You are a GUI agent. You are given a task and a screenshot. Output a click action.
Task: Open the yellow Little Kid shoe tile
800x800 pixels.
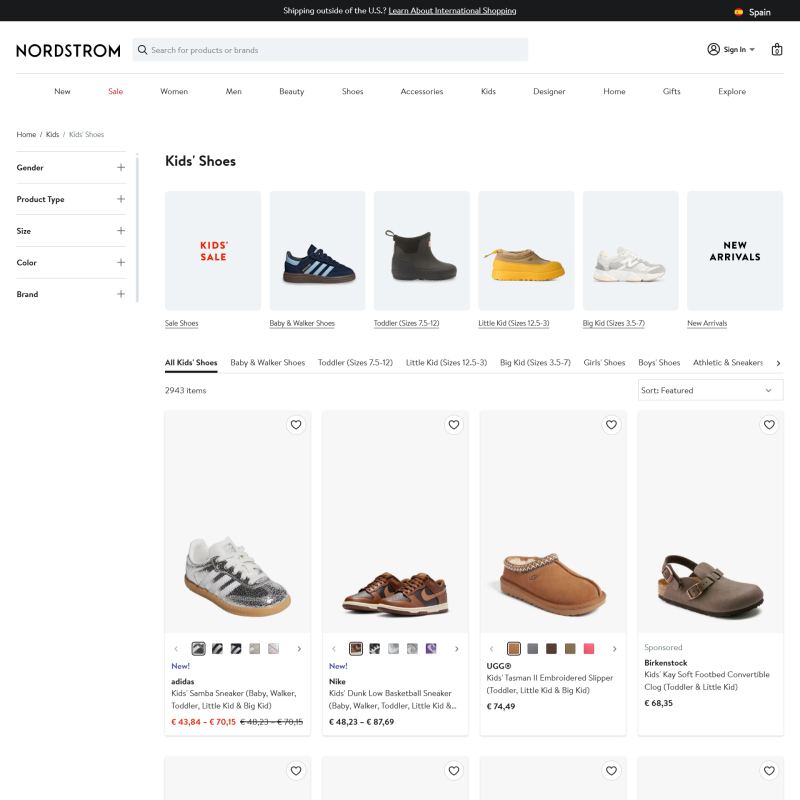(526, 251)
